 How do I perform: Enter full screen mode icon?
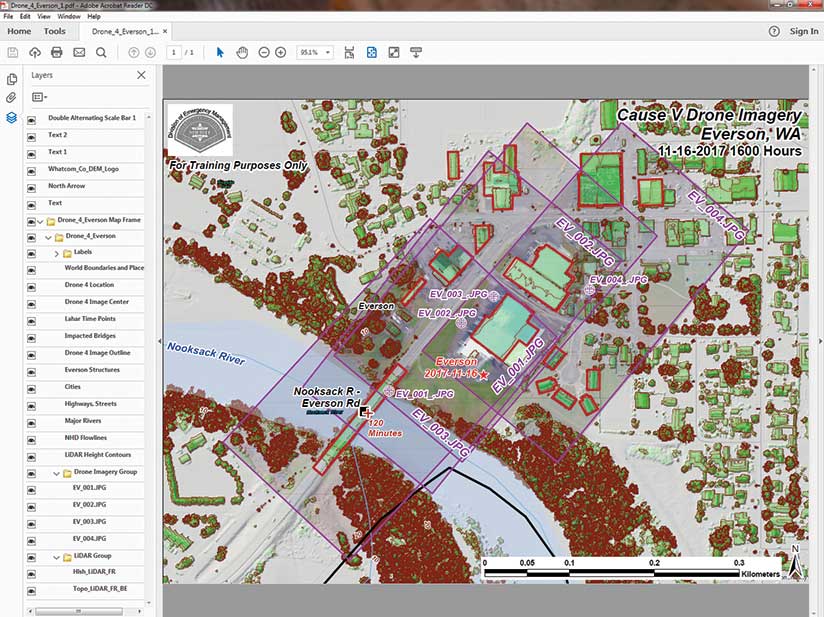click(x=394, y=53)
